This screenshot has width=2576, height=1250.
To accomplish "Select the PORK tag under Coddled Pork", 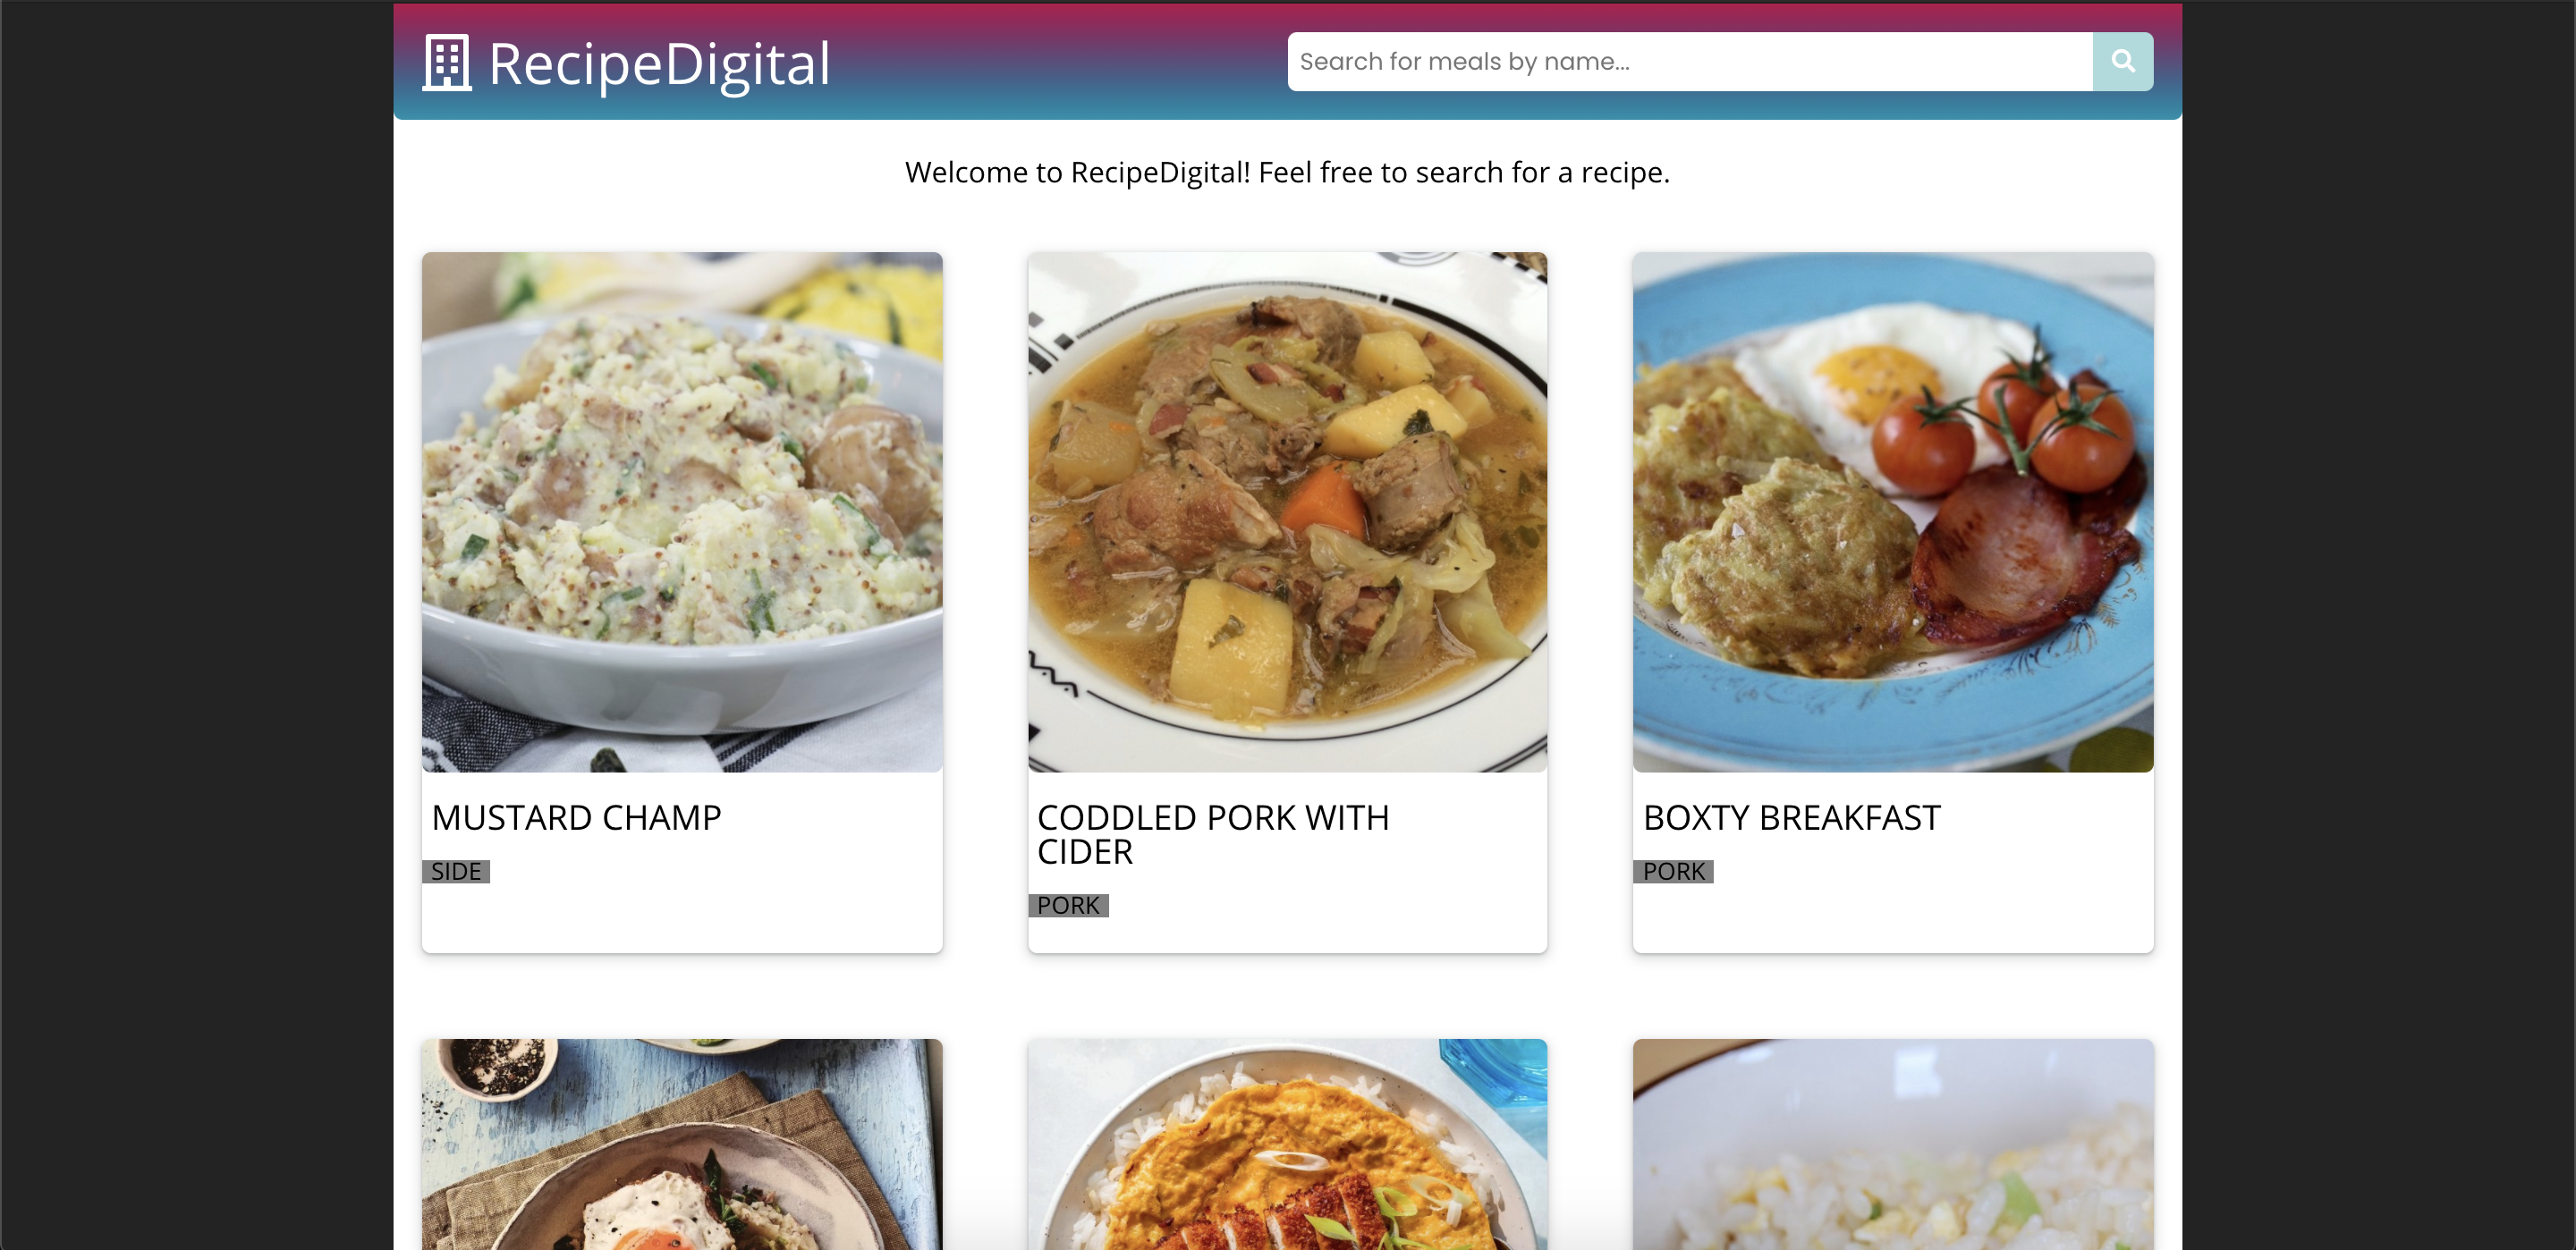I will point(1068,905).
